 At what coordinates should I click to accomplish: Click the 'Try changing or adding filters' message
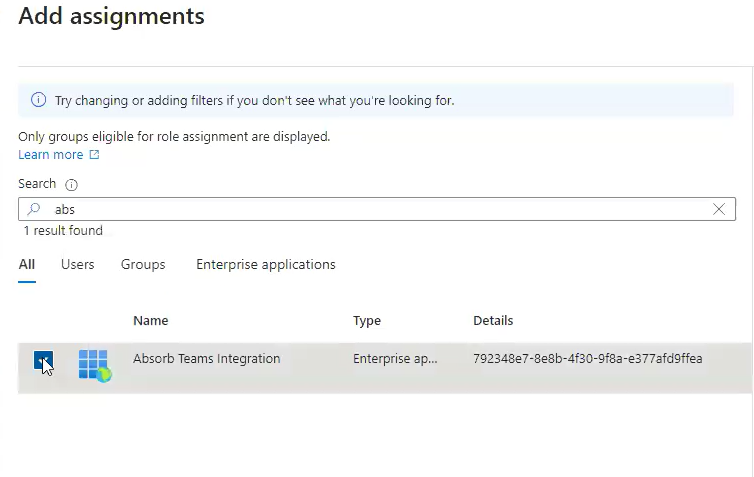254,100
